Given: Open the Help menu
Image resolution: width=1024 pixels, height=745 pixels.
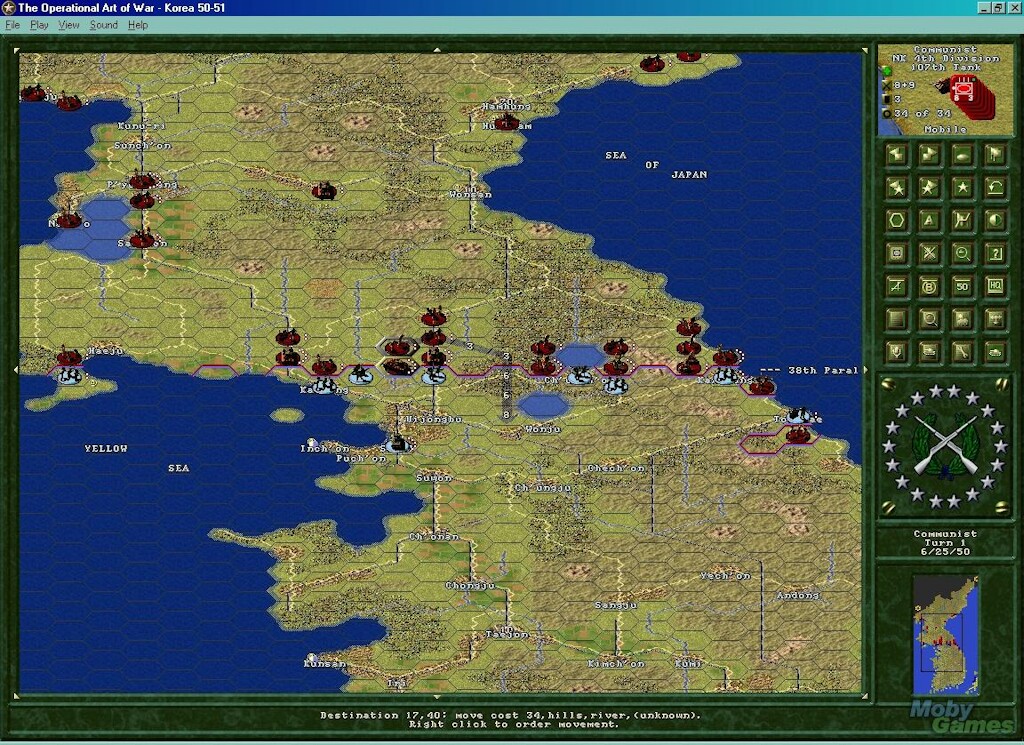Looking at the screenshot, I should (138, 25).
